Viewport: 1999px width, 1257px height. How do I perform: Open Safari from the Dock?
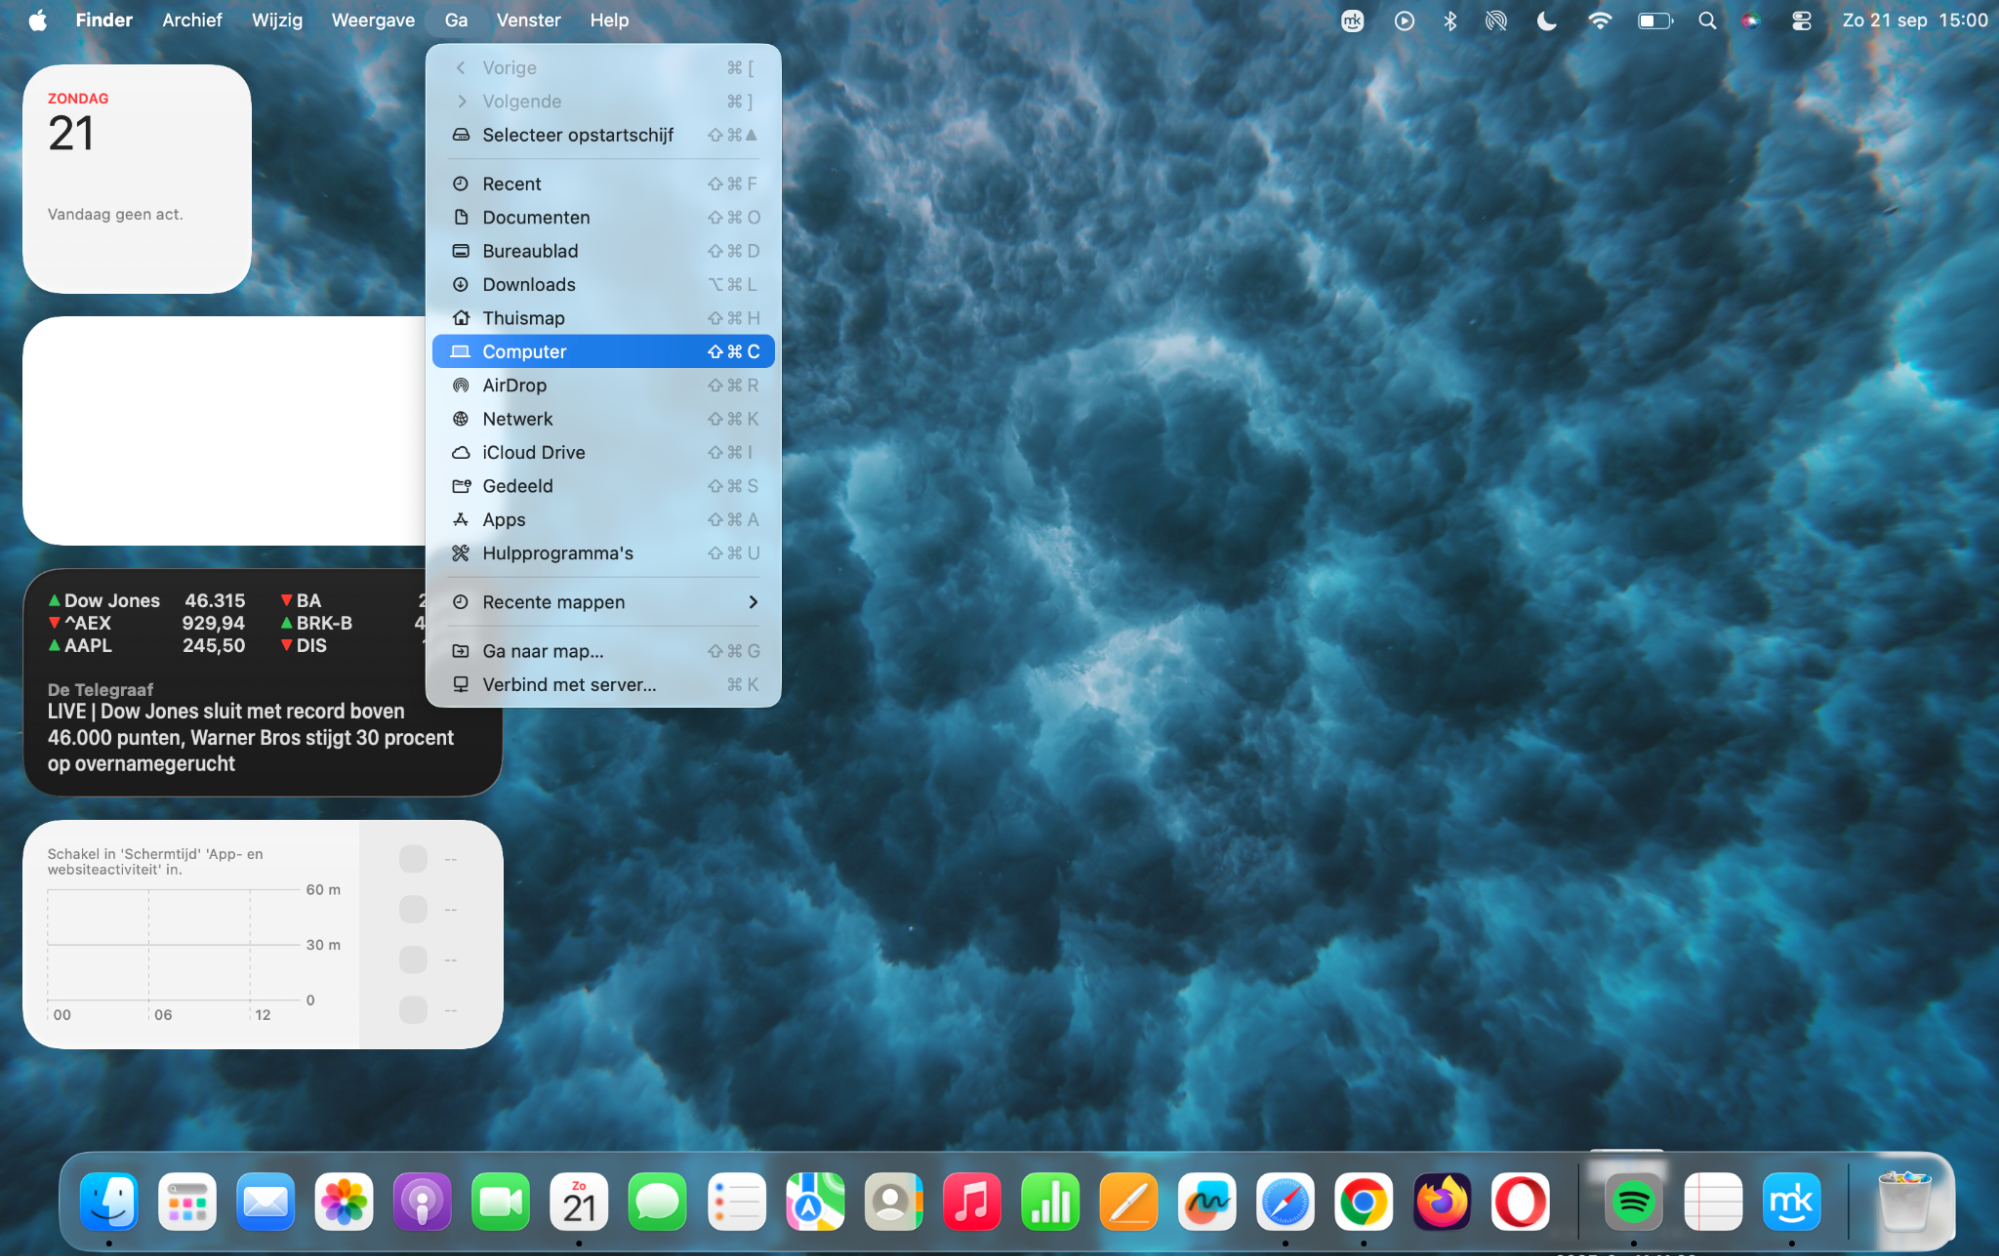(x=1286, y=1201)
